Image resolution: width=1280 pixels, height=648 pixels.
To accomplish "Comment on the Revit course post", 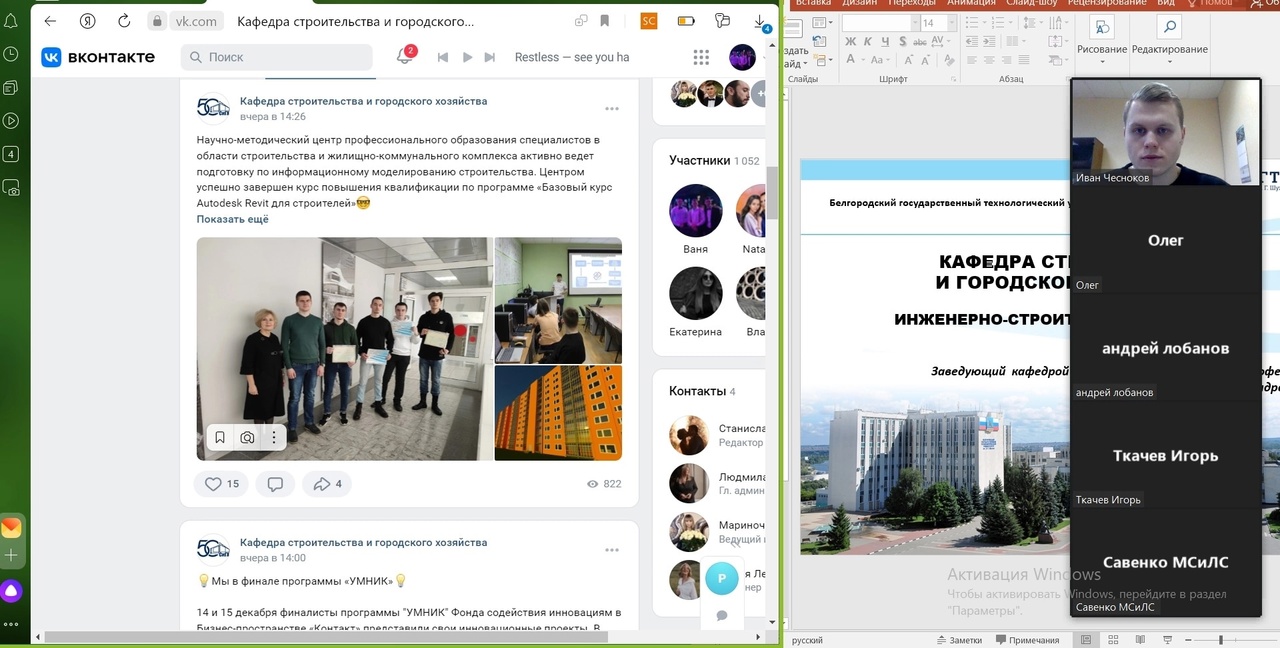I will click(275, 484).
